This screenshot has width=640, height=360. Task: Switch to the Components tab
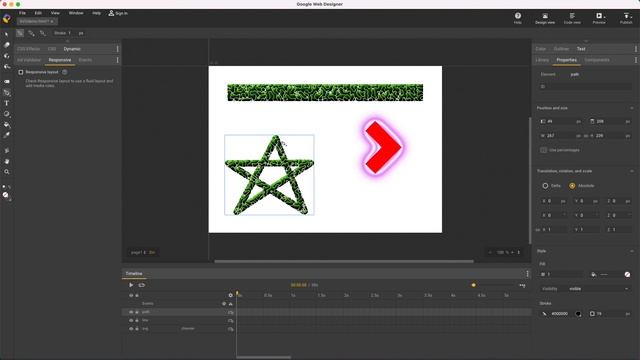597,60
